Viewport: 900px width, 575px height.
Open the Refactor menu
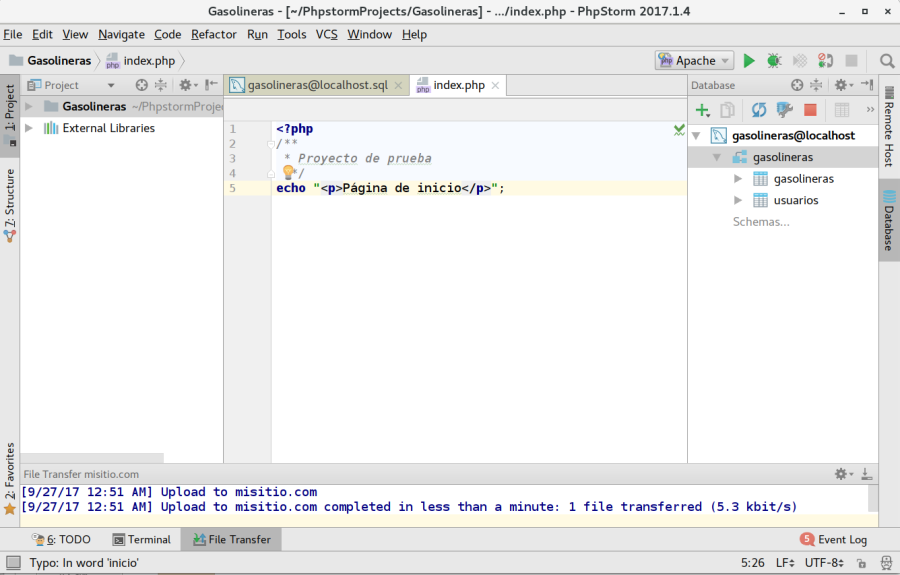click(214, 34)
